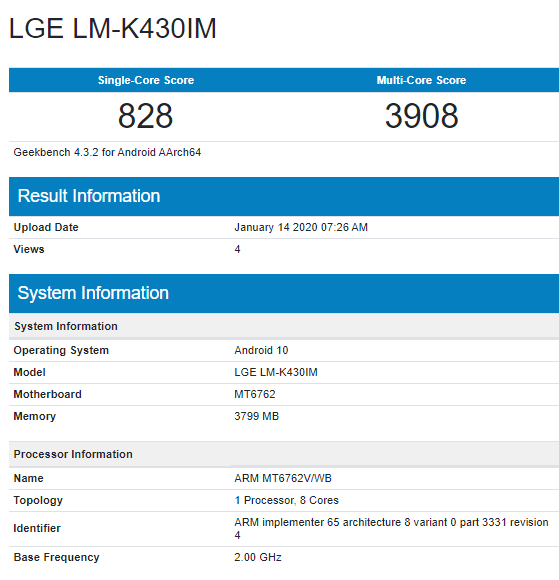Click the date January 14 2020 07:26 AM
This screenshot has width=559, height=580.
pos(301,227)
